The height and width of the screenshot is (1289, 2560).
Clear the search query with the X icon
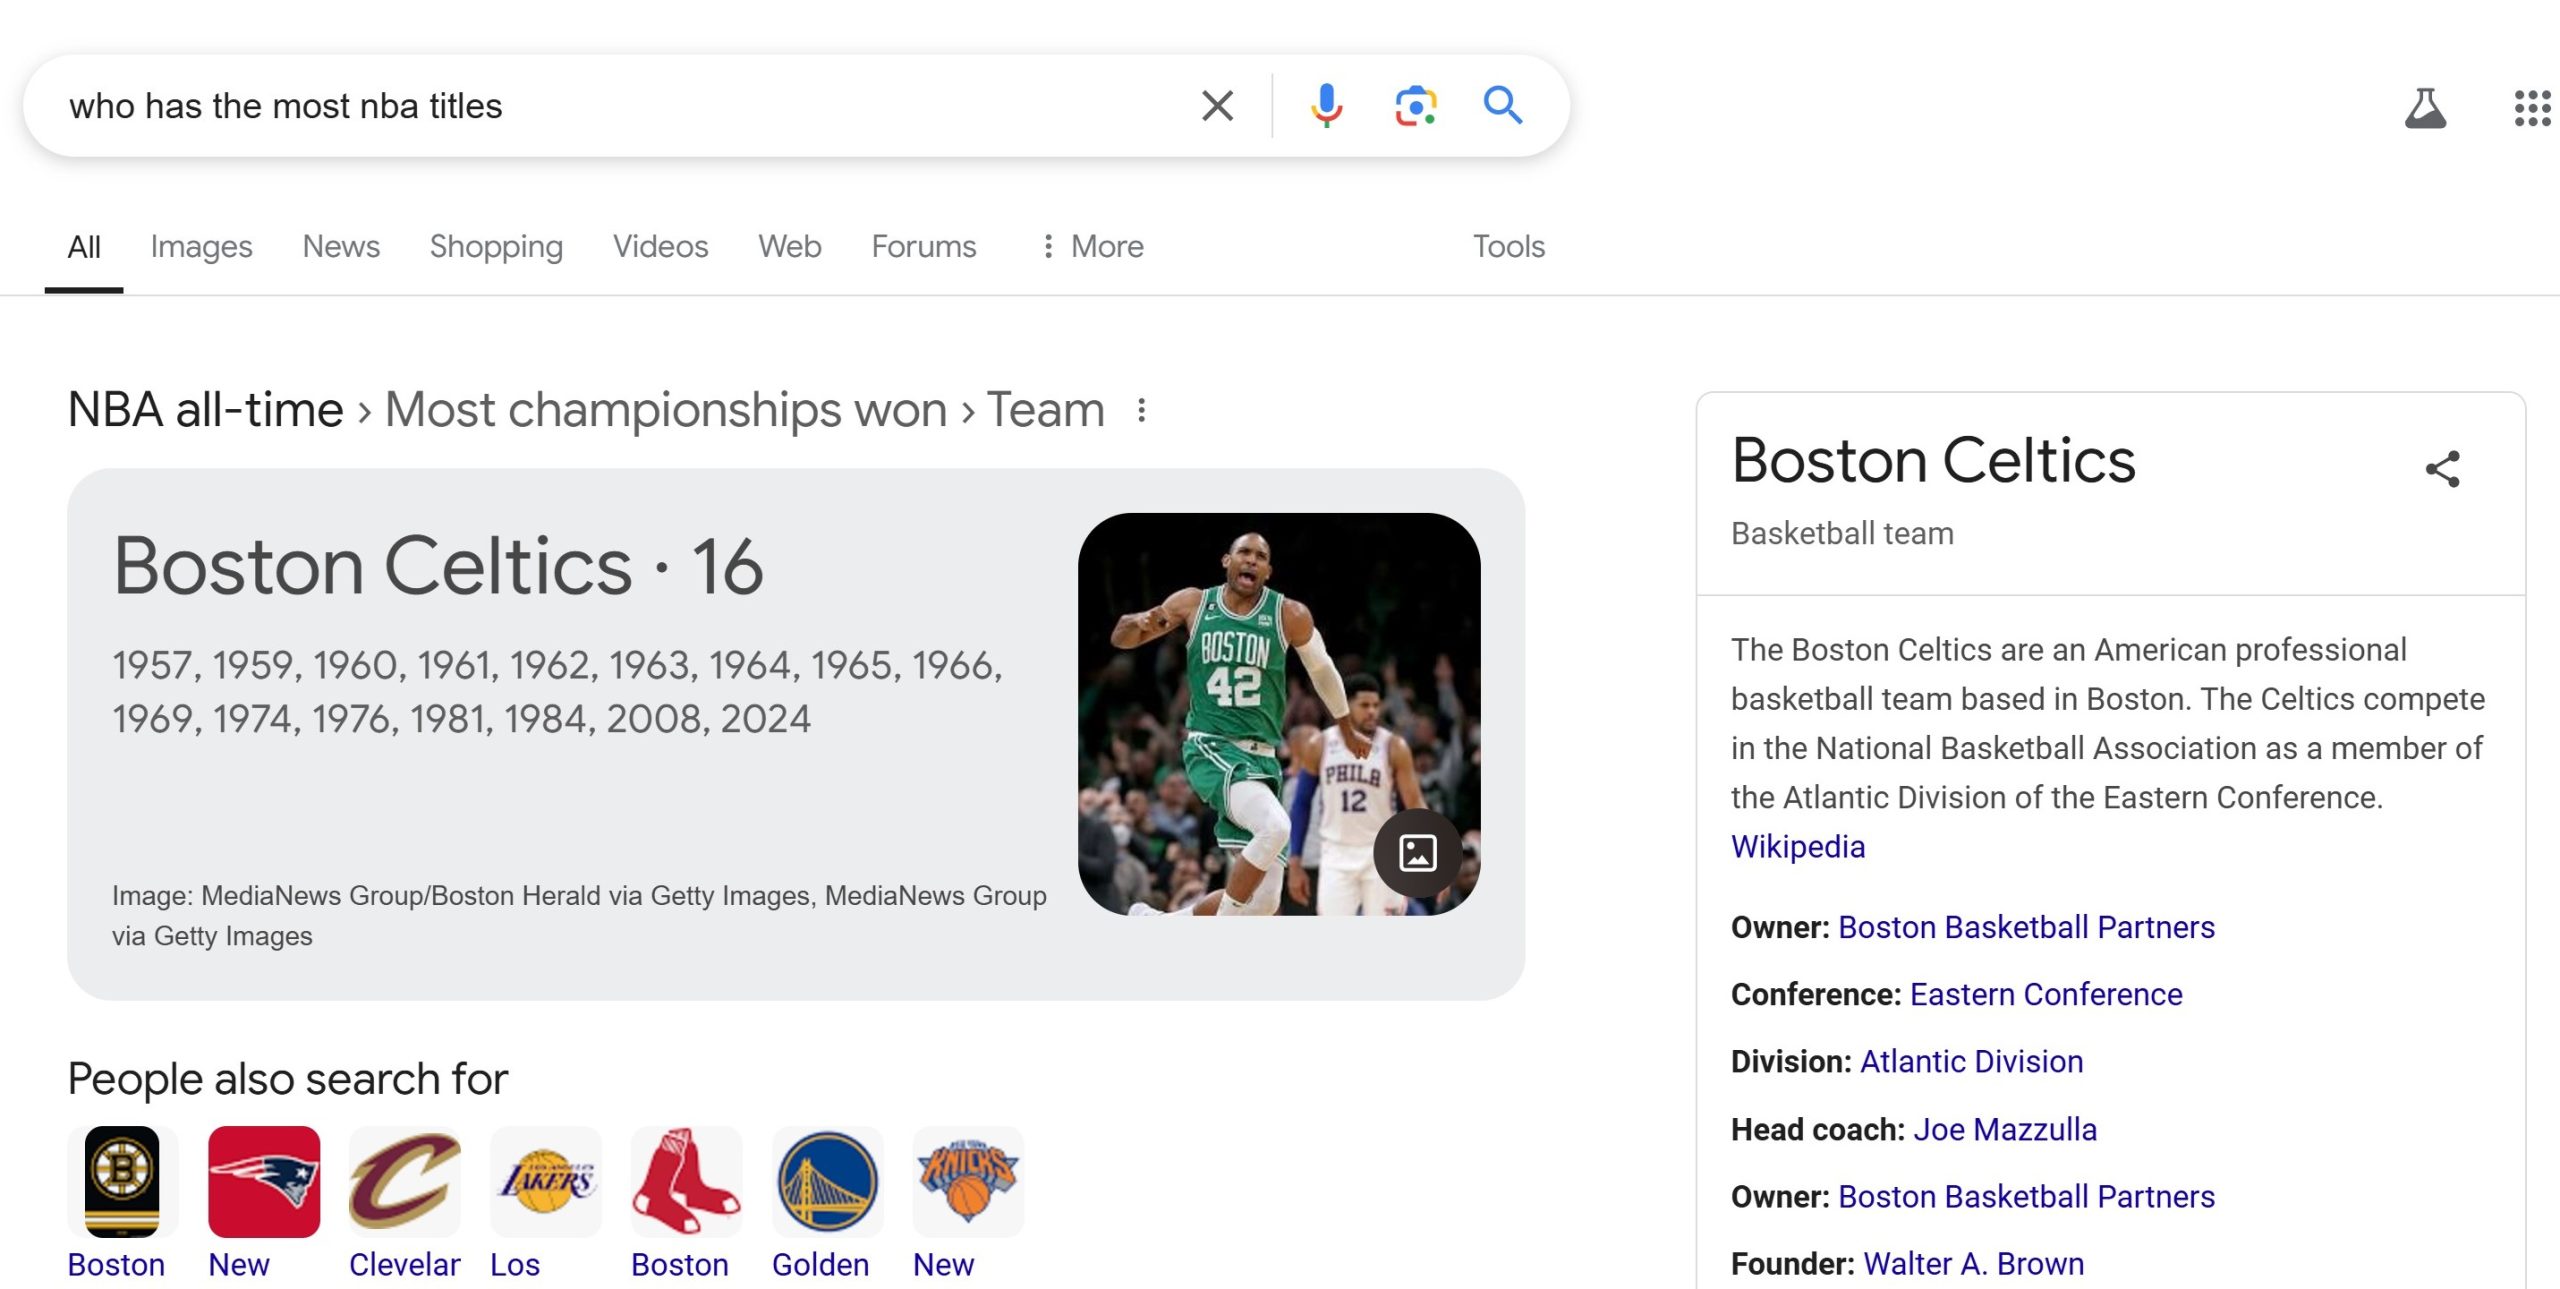(x=1217, y=105)
